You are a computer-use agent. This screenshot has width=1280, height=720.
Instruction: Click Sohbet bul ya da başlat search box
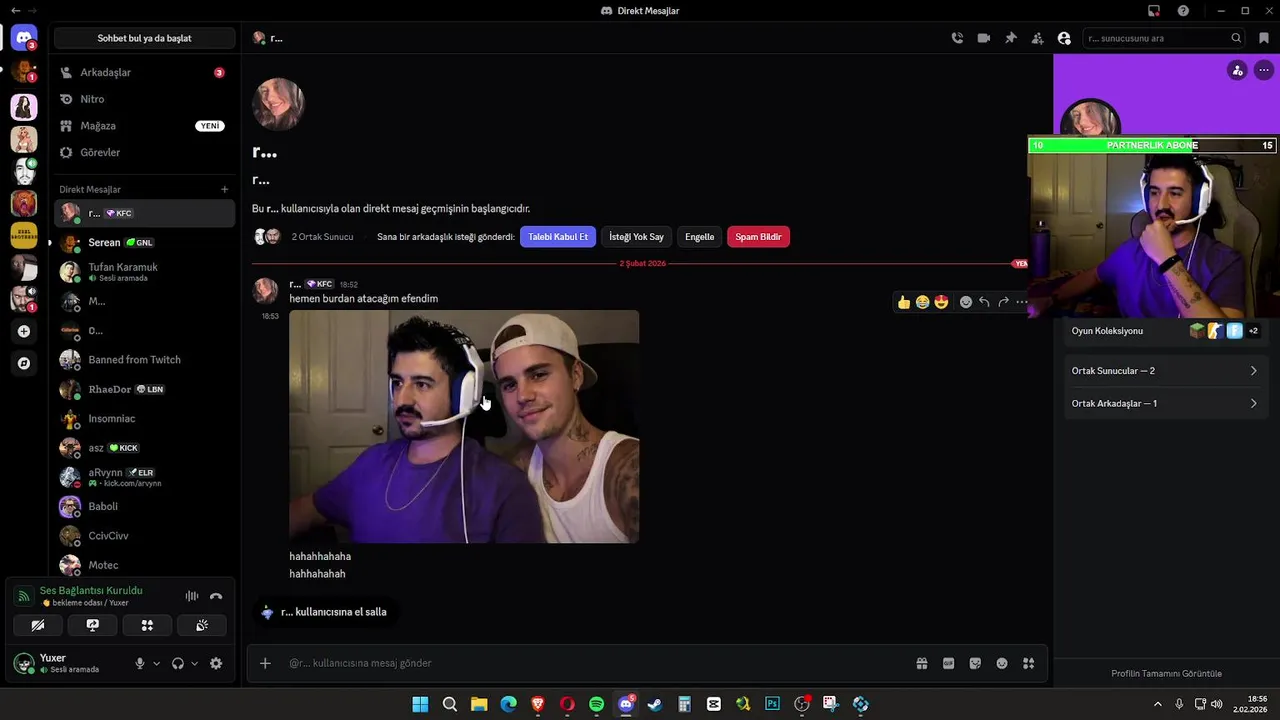click(x=145, y=38)
